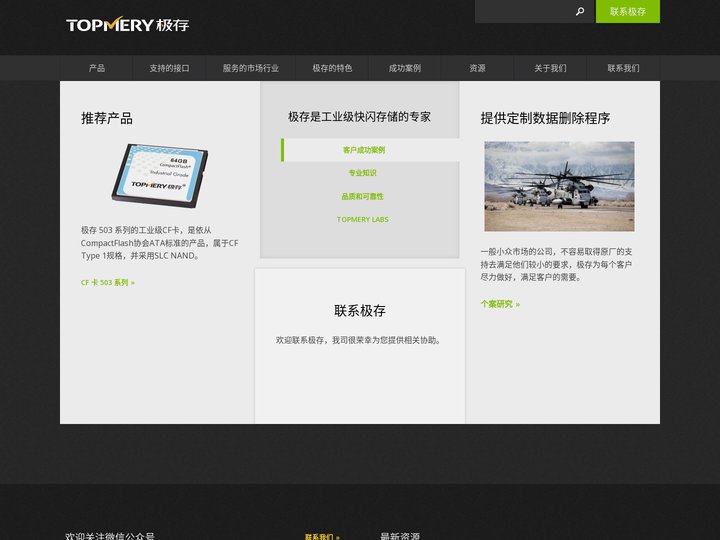Click the 极存是工业级快闪存储的专家 heading
Screen dimensions: 720x540
tap(360, 117)
